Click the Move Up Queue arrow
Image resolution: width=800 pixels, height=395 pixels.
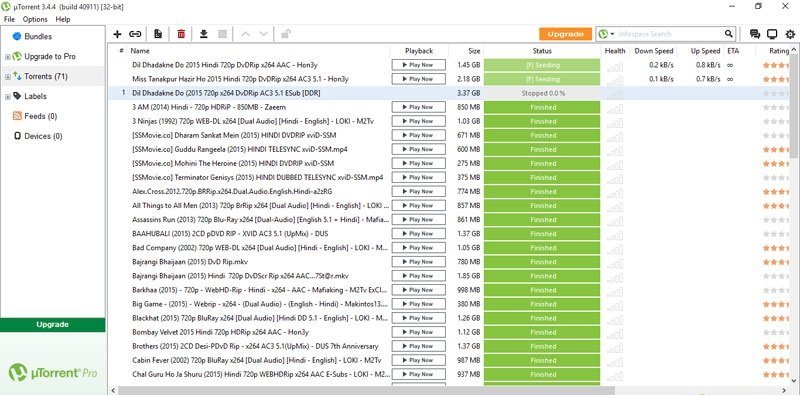(x=245, y=34)
